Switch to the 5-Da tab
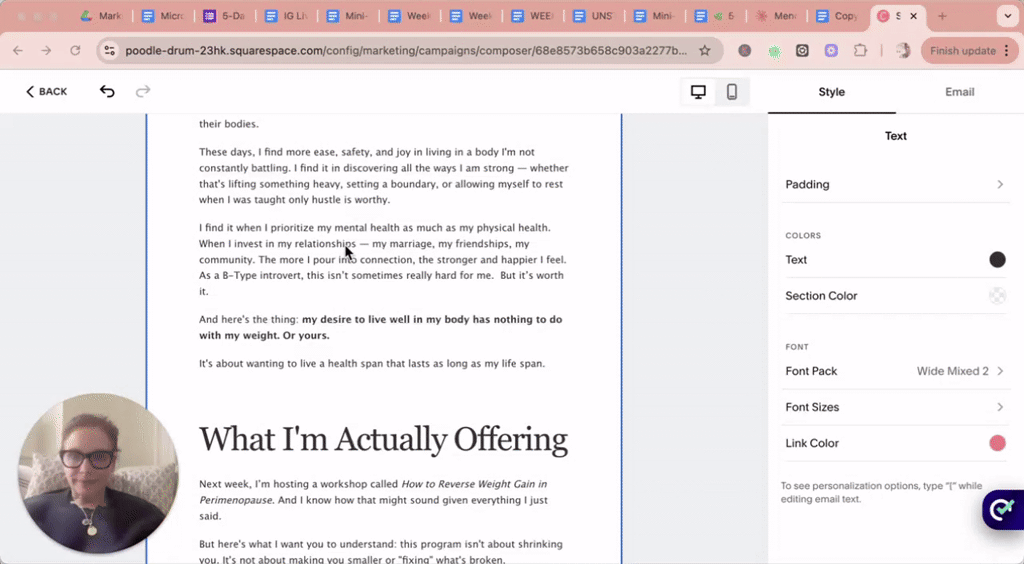This screenshot has width=1024, height=564. coord(225,16)
